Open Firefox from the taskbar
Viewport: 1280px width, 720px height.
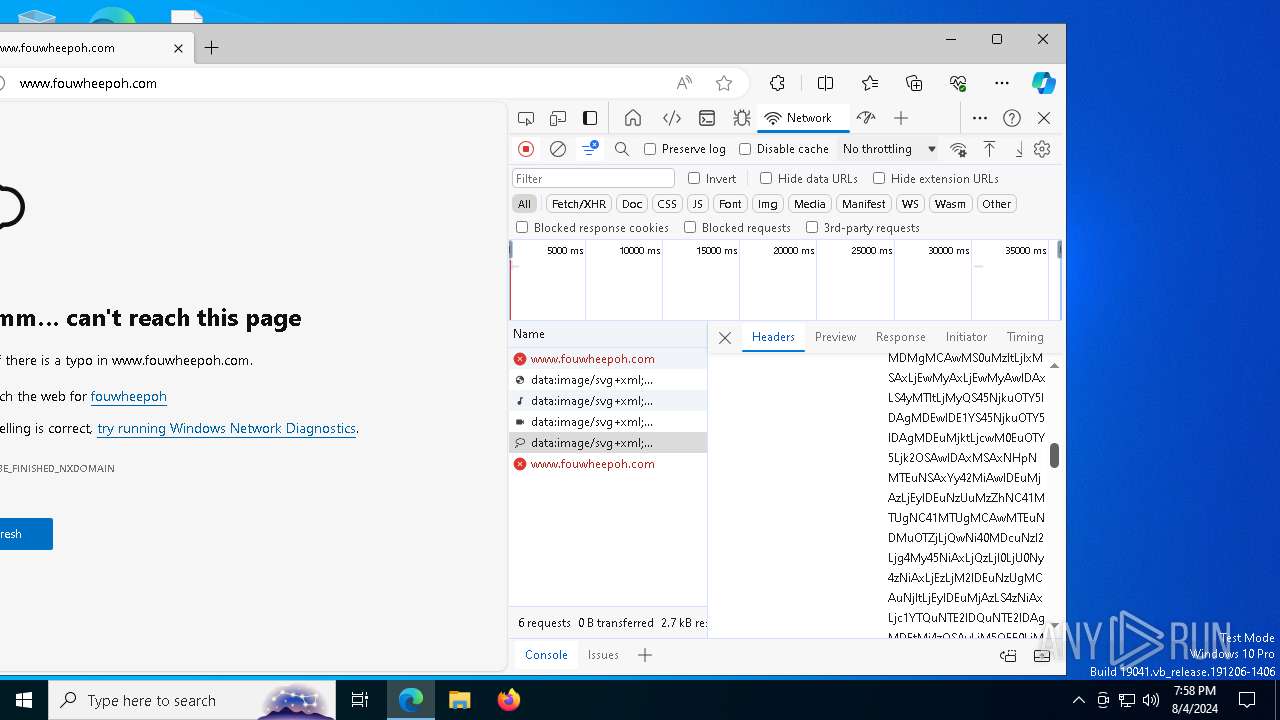click(x=508, y=700)
